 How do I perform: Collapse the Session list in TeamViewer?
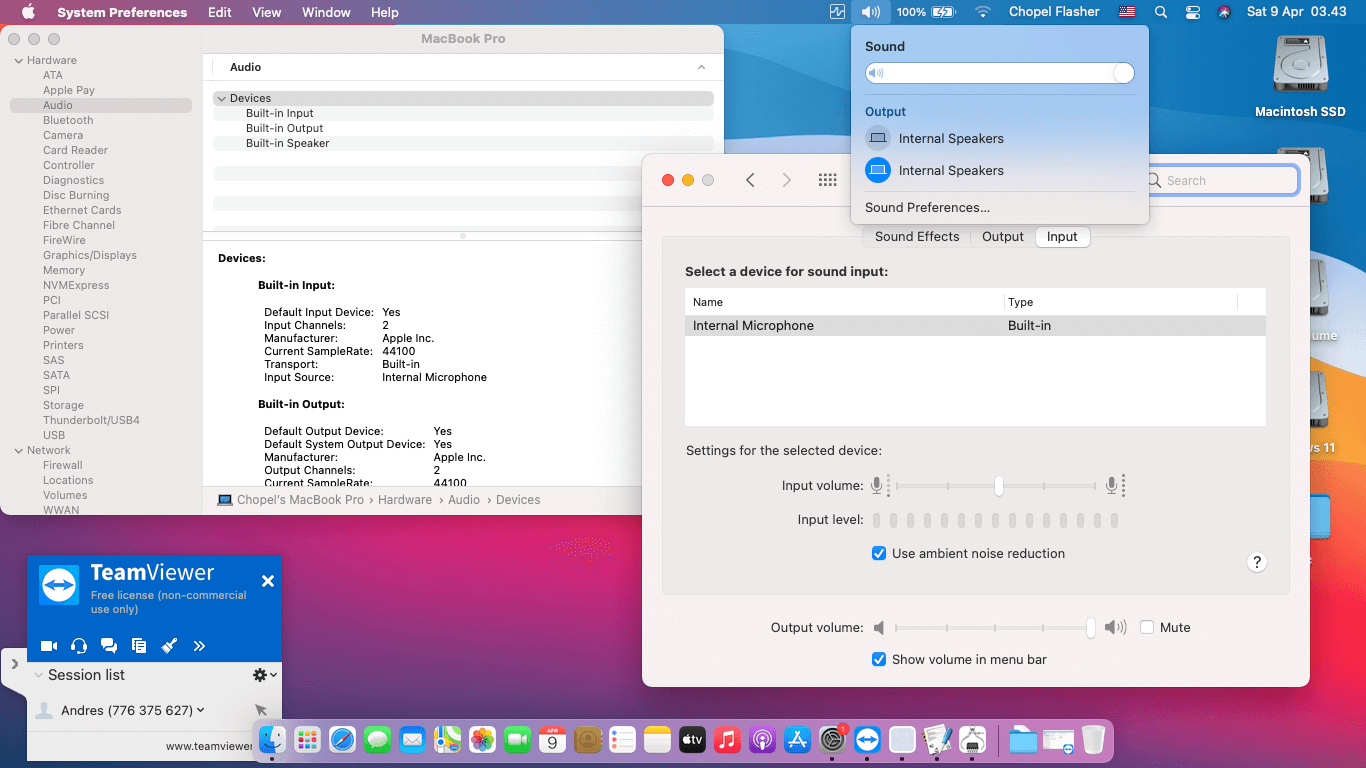pos(39,675)
